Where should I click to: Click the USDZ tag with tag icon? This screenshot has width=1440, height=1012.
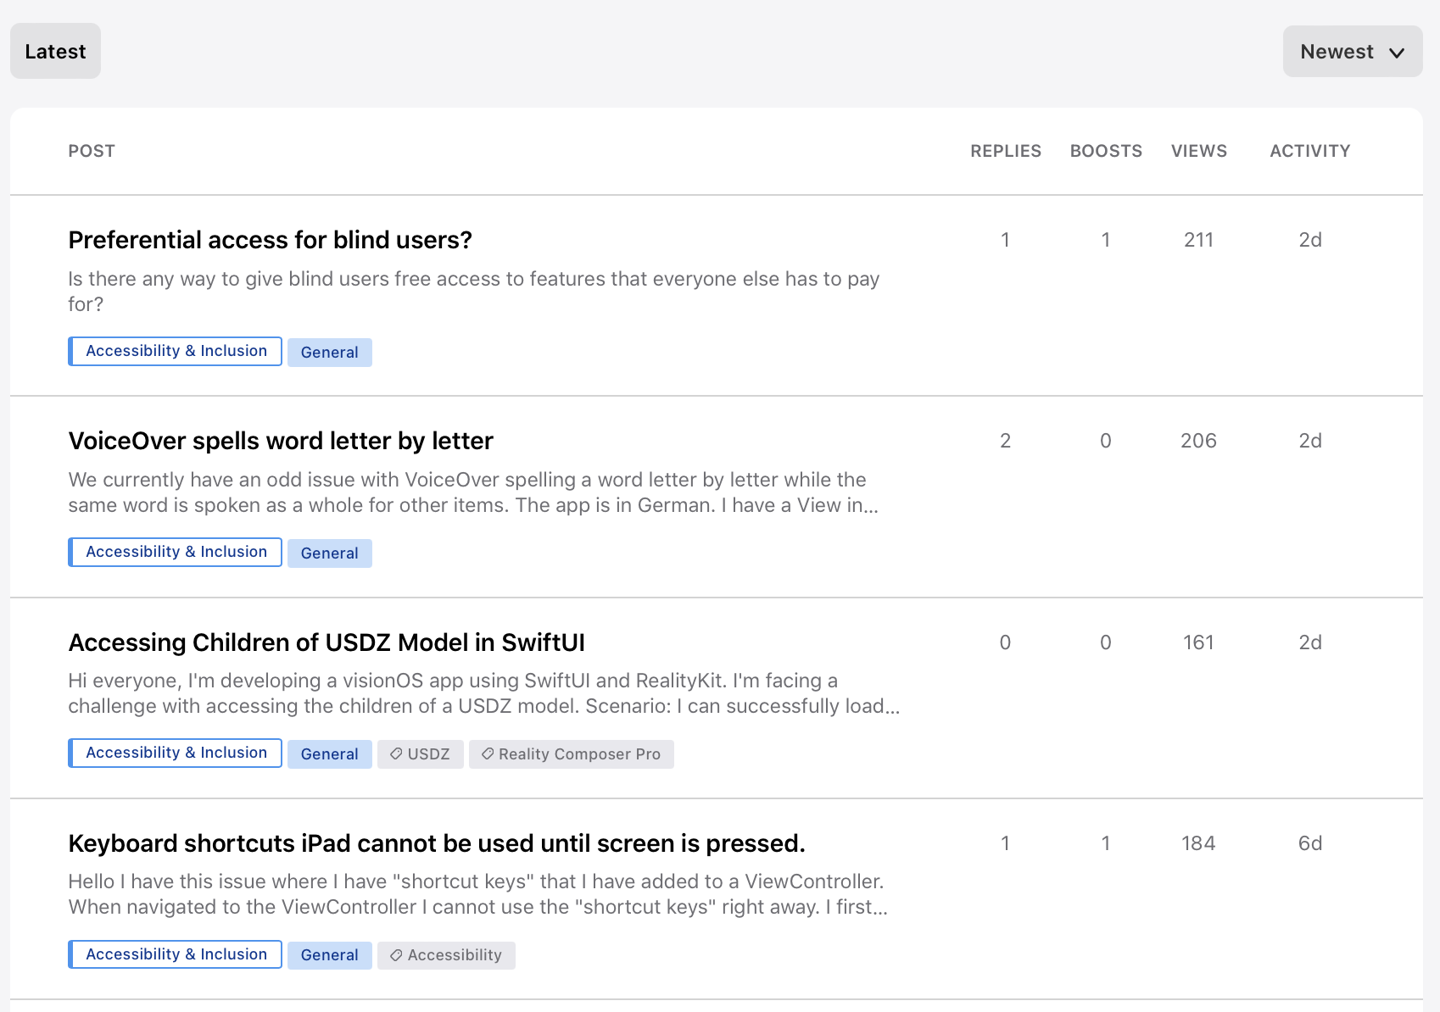[420, 754]
